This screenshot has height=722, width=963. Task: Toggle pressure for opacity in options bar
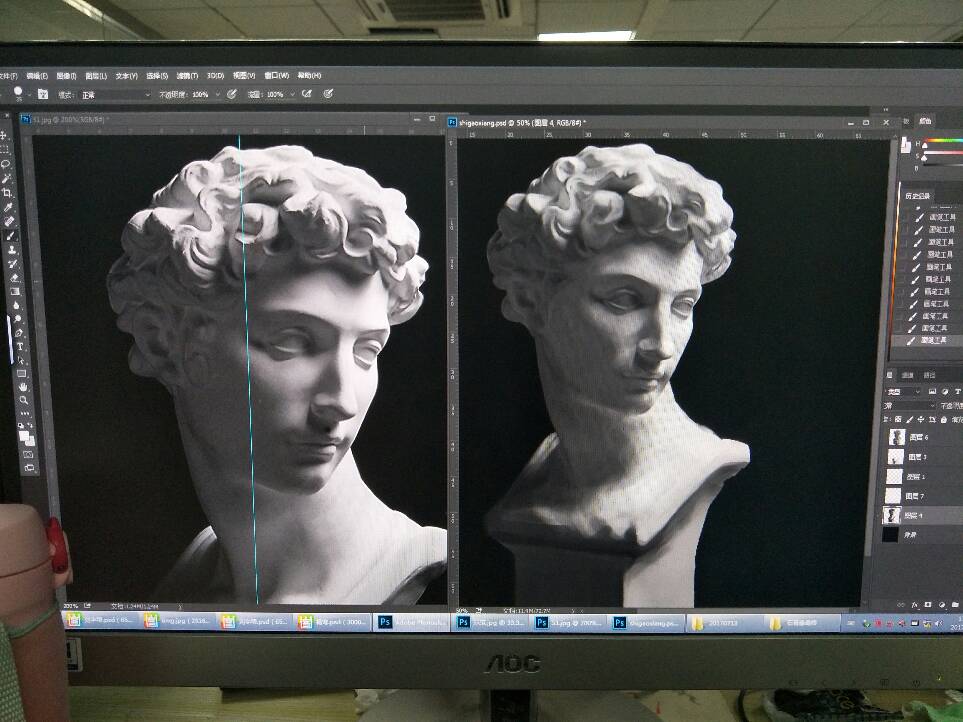point(232,94)
